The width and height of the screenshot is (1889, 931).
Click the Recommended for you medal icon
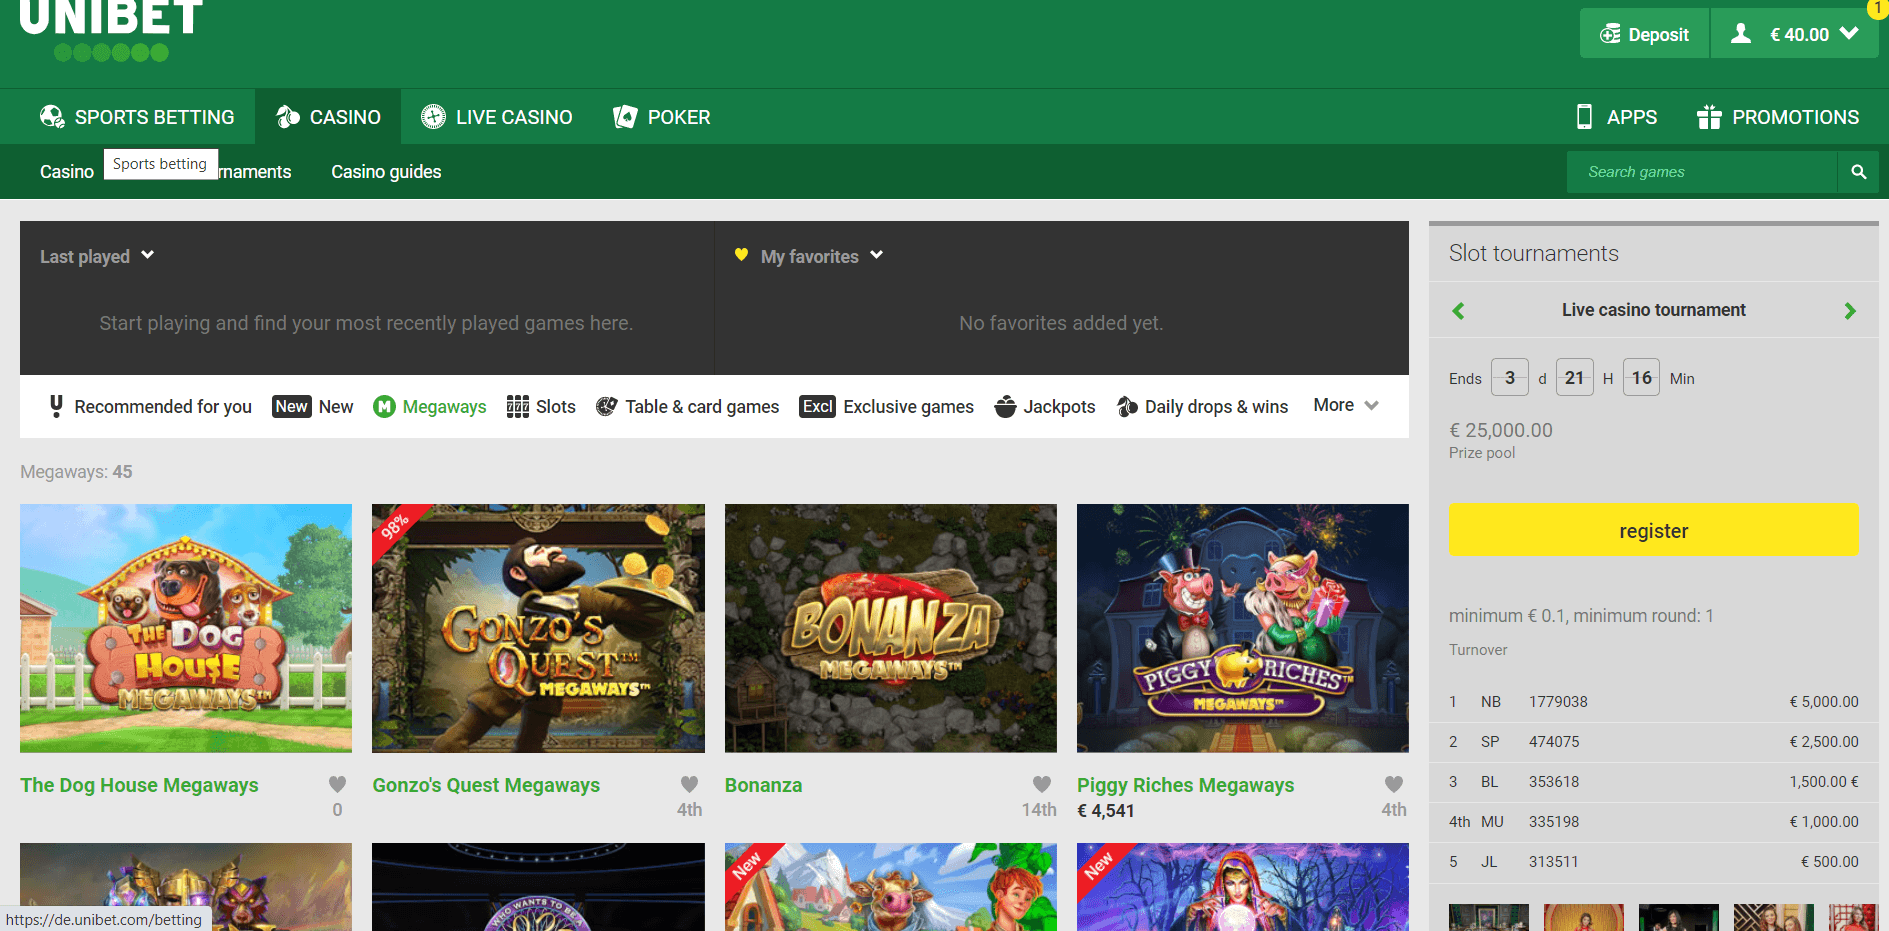pyautogui.click(x=56, y=406)
